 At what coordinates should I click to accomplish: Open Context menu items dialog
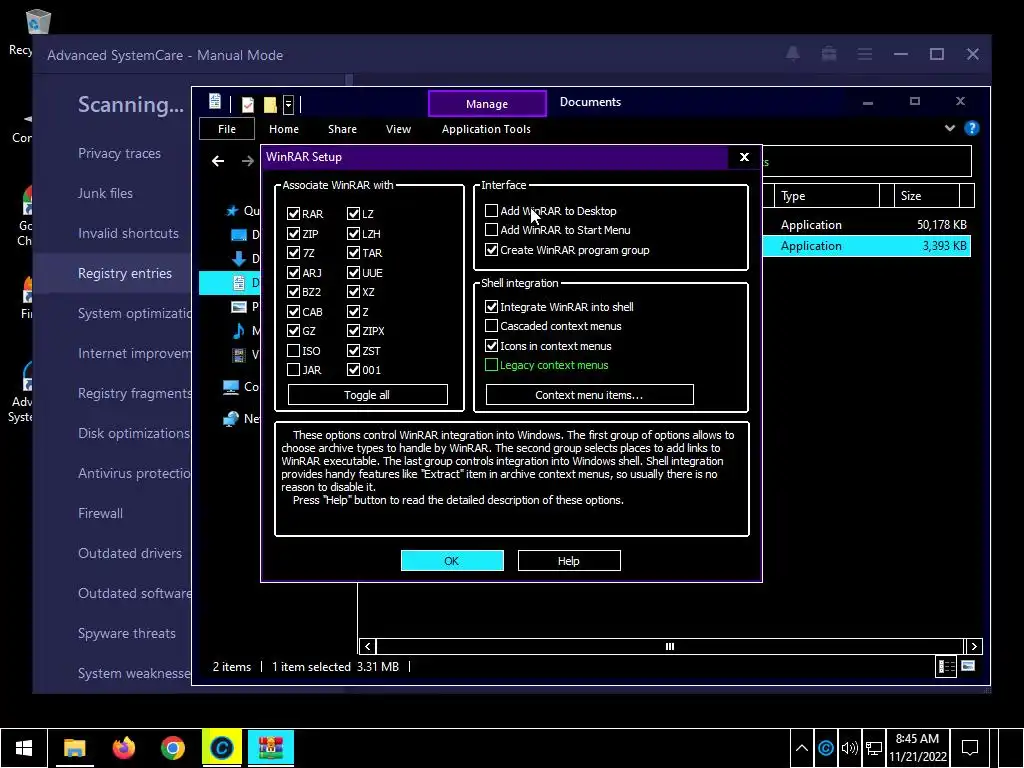pyautogui.click(x=589, y=394)
